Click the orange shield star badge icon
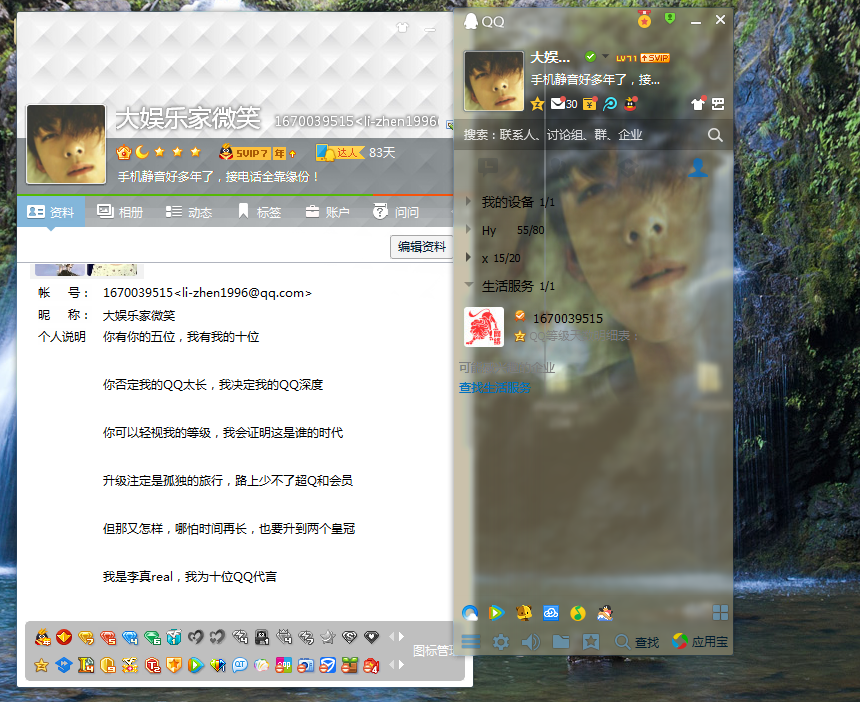Viewport: 860px width, 702px height. (x=174, y=665)
